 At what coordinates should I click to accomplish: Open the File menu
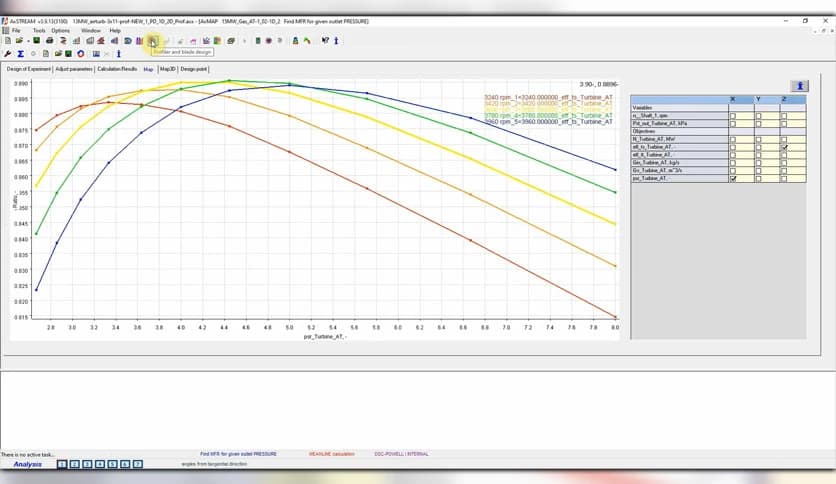pos(16,31)
